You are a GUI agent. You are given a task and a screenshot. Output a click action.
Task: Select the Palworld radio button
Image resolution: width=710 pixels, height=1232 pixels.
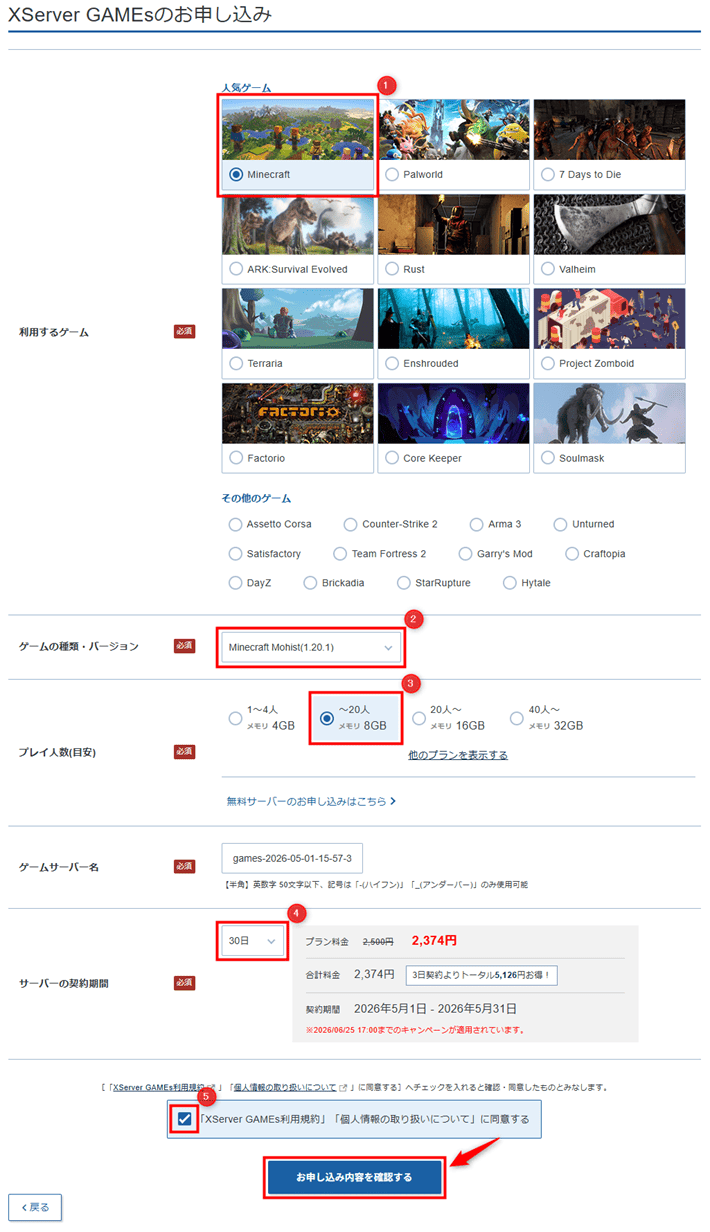tap(392, 174)
